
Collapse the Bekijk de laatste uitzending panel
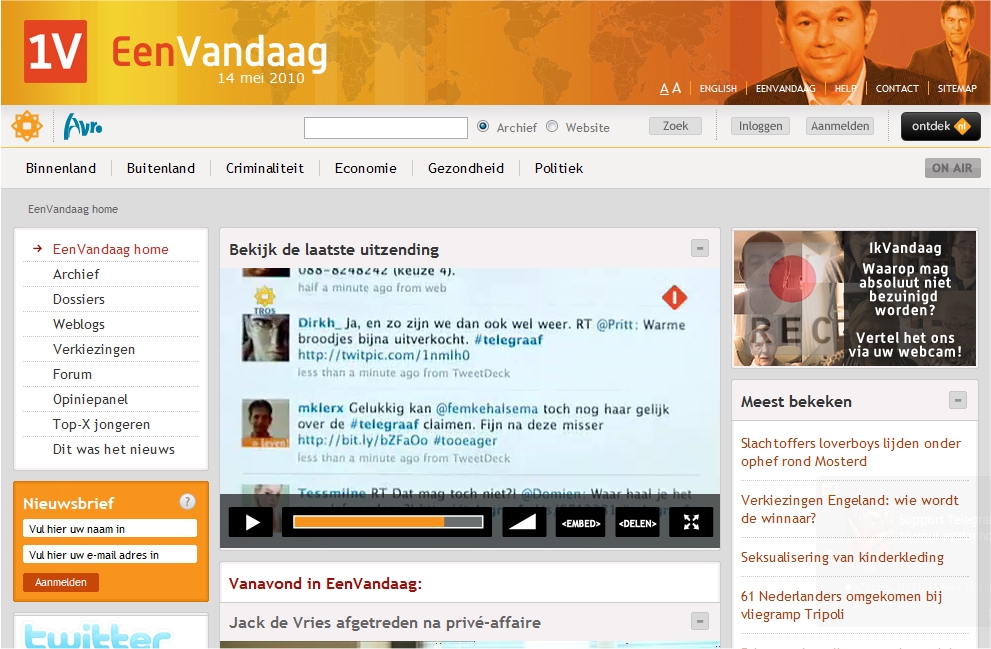(x=700, y=248)
